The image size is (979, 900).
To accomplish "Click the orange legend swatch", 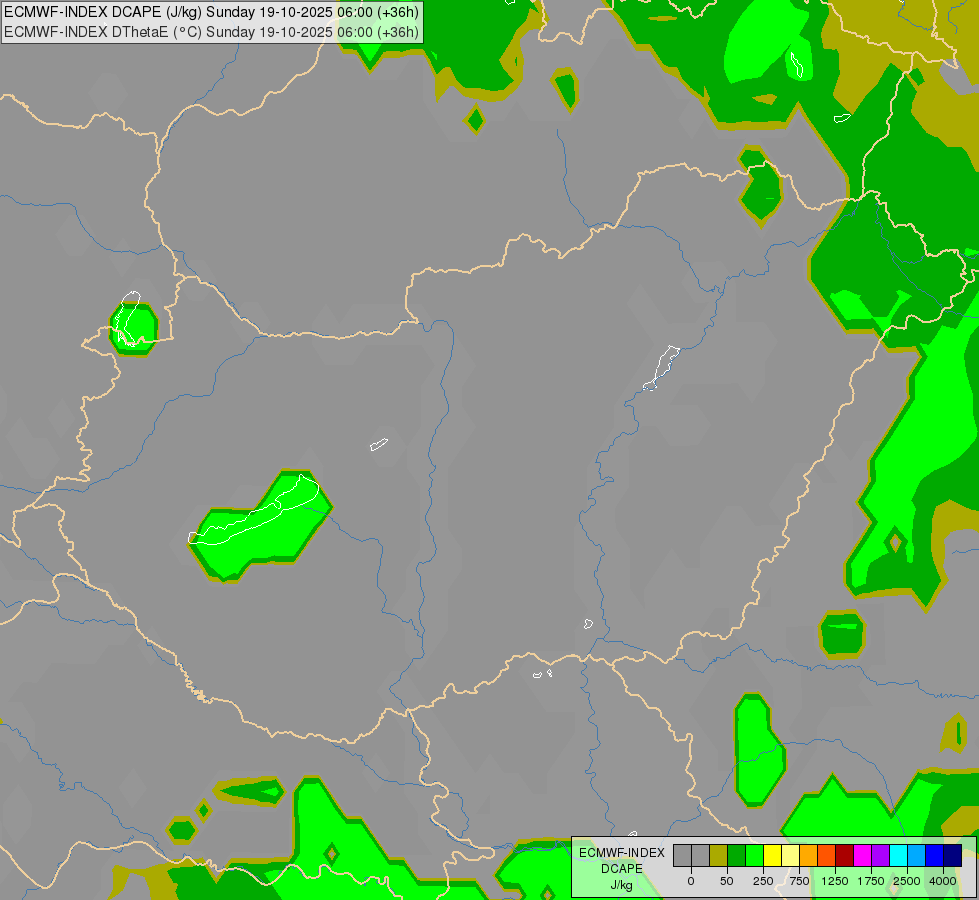I will pyautogui.click(x=809, y=856).
